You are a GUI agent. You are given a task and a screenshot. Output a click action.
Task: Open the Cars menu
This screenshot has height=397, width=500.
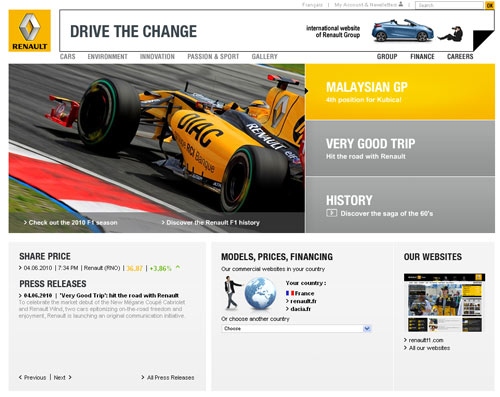(68, 57)
